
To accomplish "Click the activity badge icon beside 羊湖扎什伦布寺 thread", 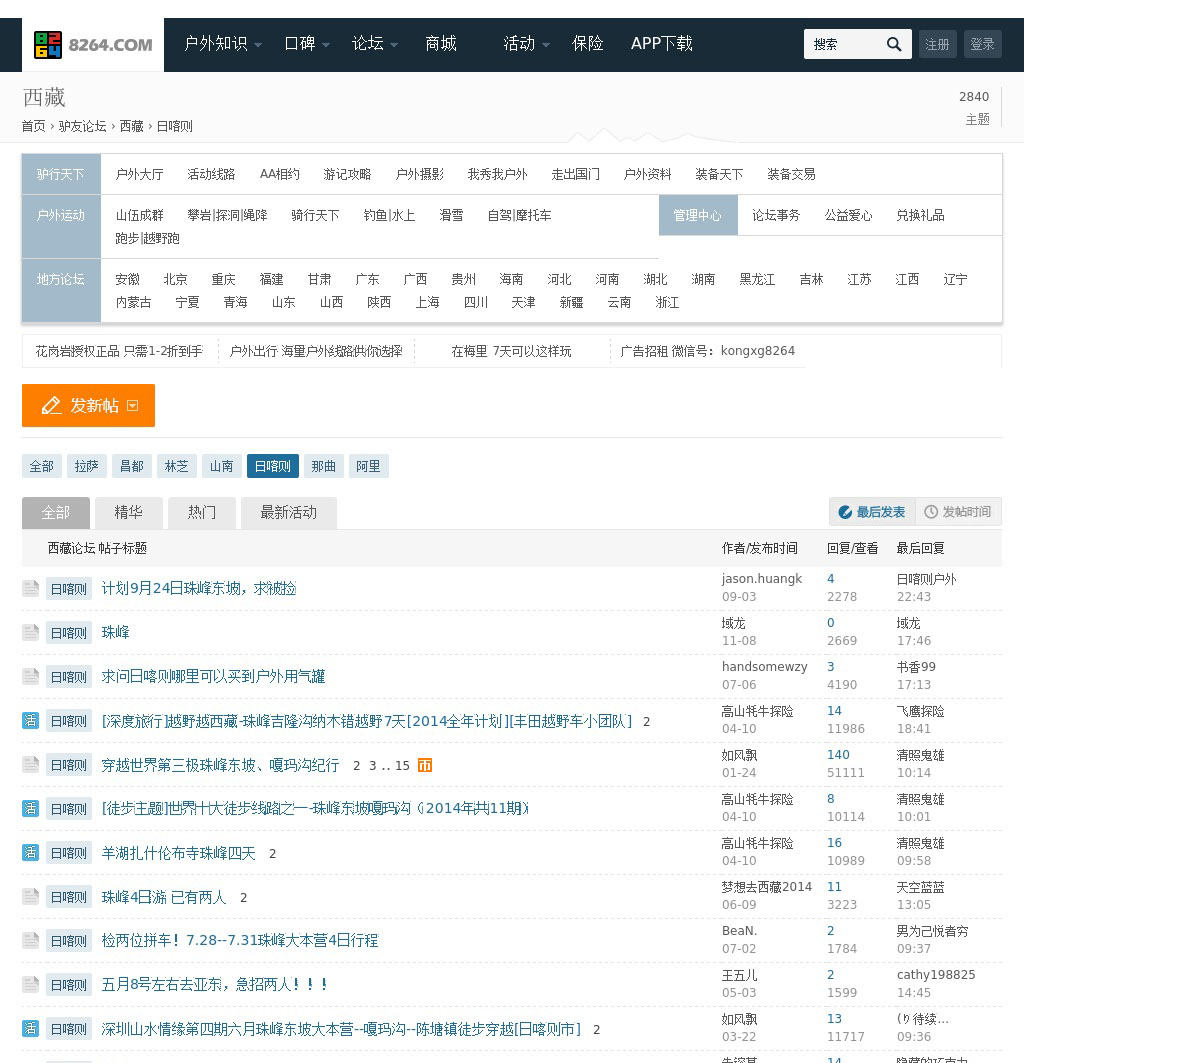I will point(31,853).
